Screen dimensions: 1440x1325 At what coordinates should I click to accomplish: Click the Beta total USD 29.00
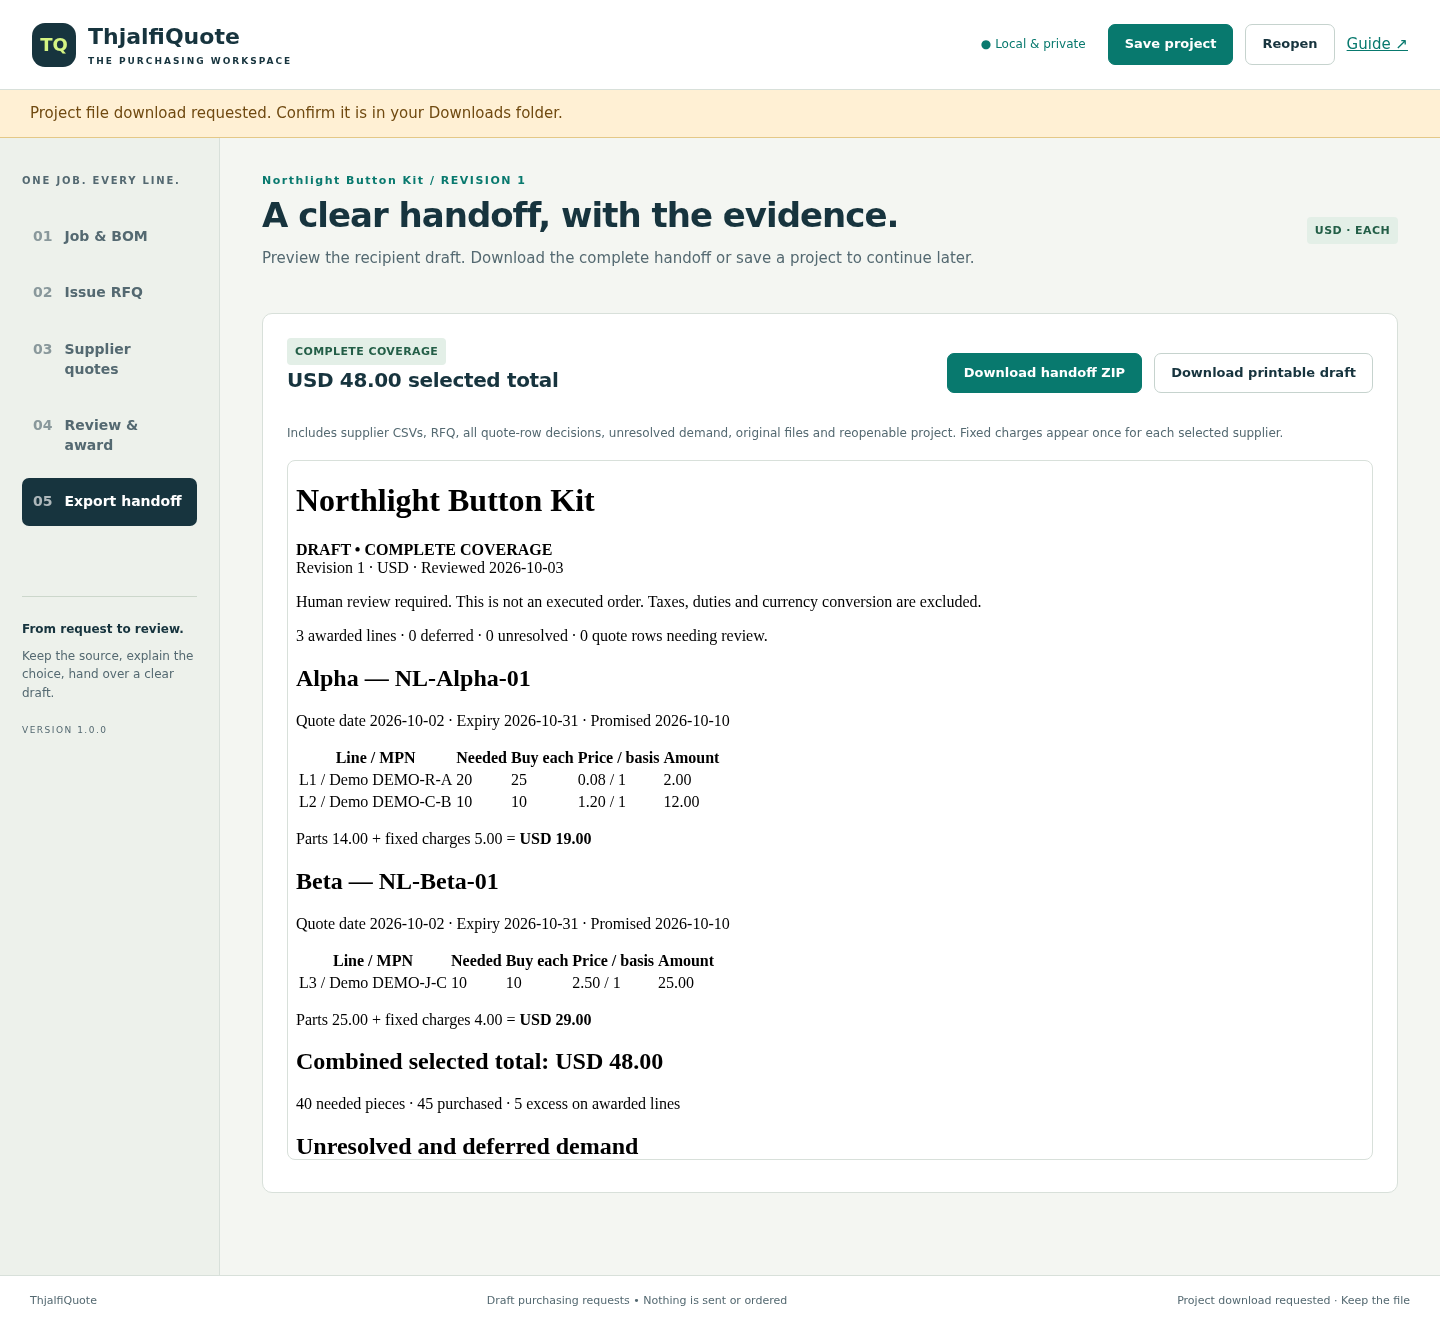(x=555, y=1020)
